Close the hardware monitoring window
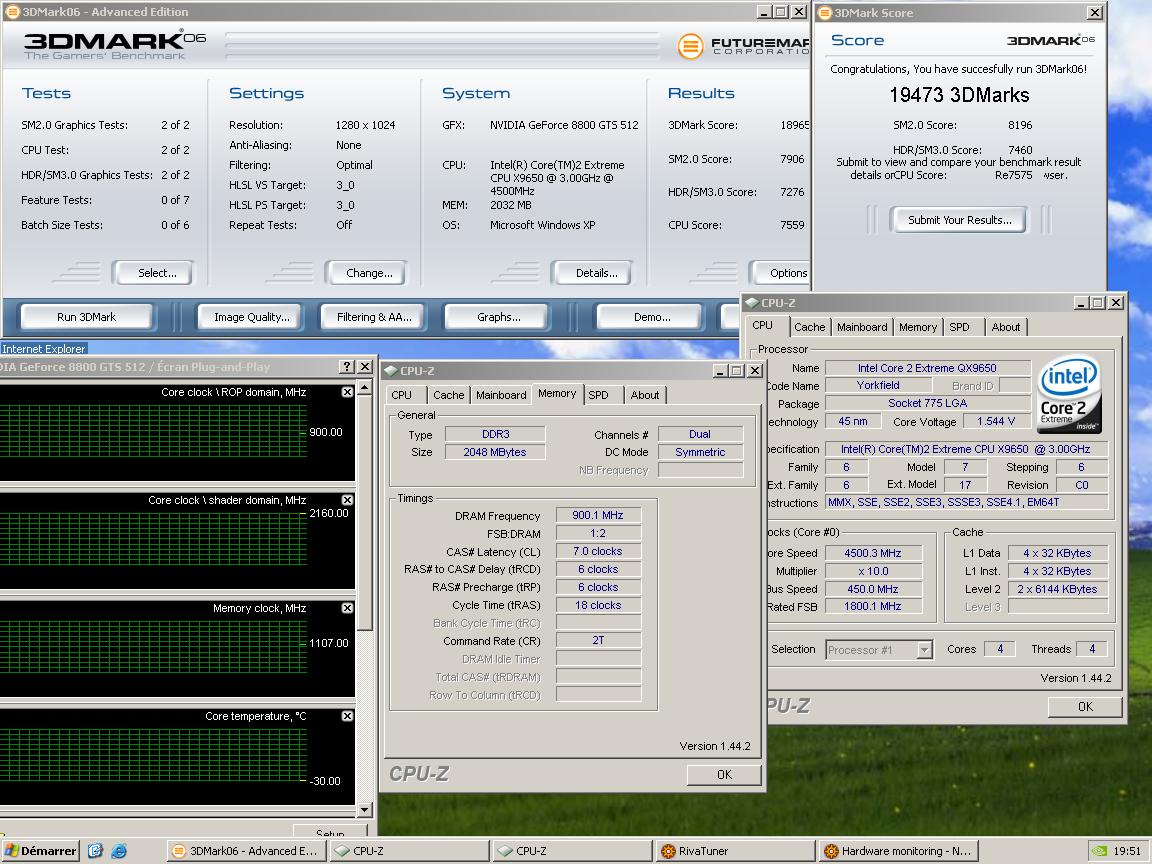 (365, 367)
